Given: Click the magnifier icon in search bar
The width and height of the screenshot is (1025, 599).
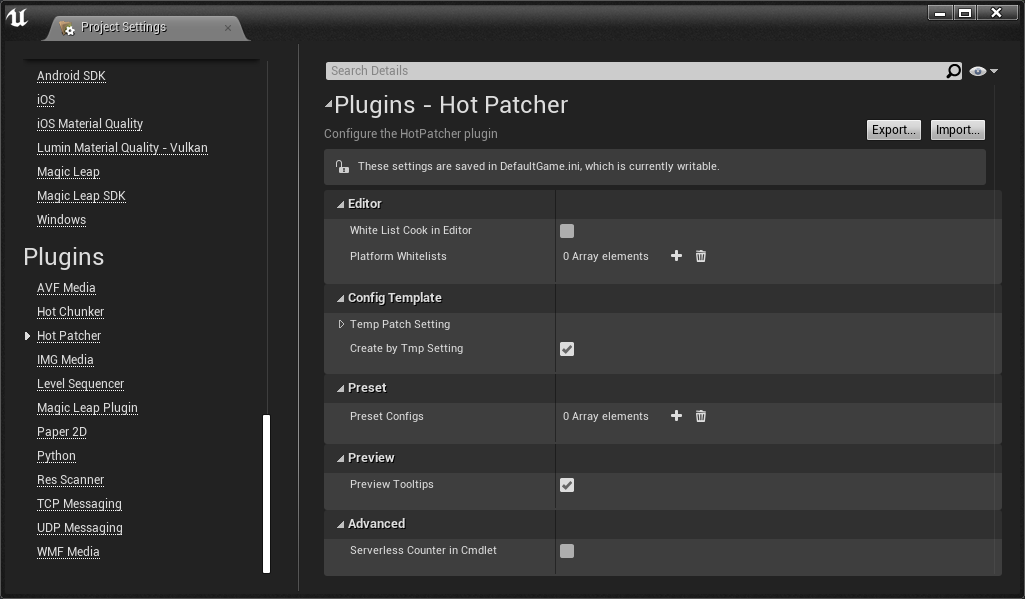Looking at the screenshot, I should [953, 71].
